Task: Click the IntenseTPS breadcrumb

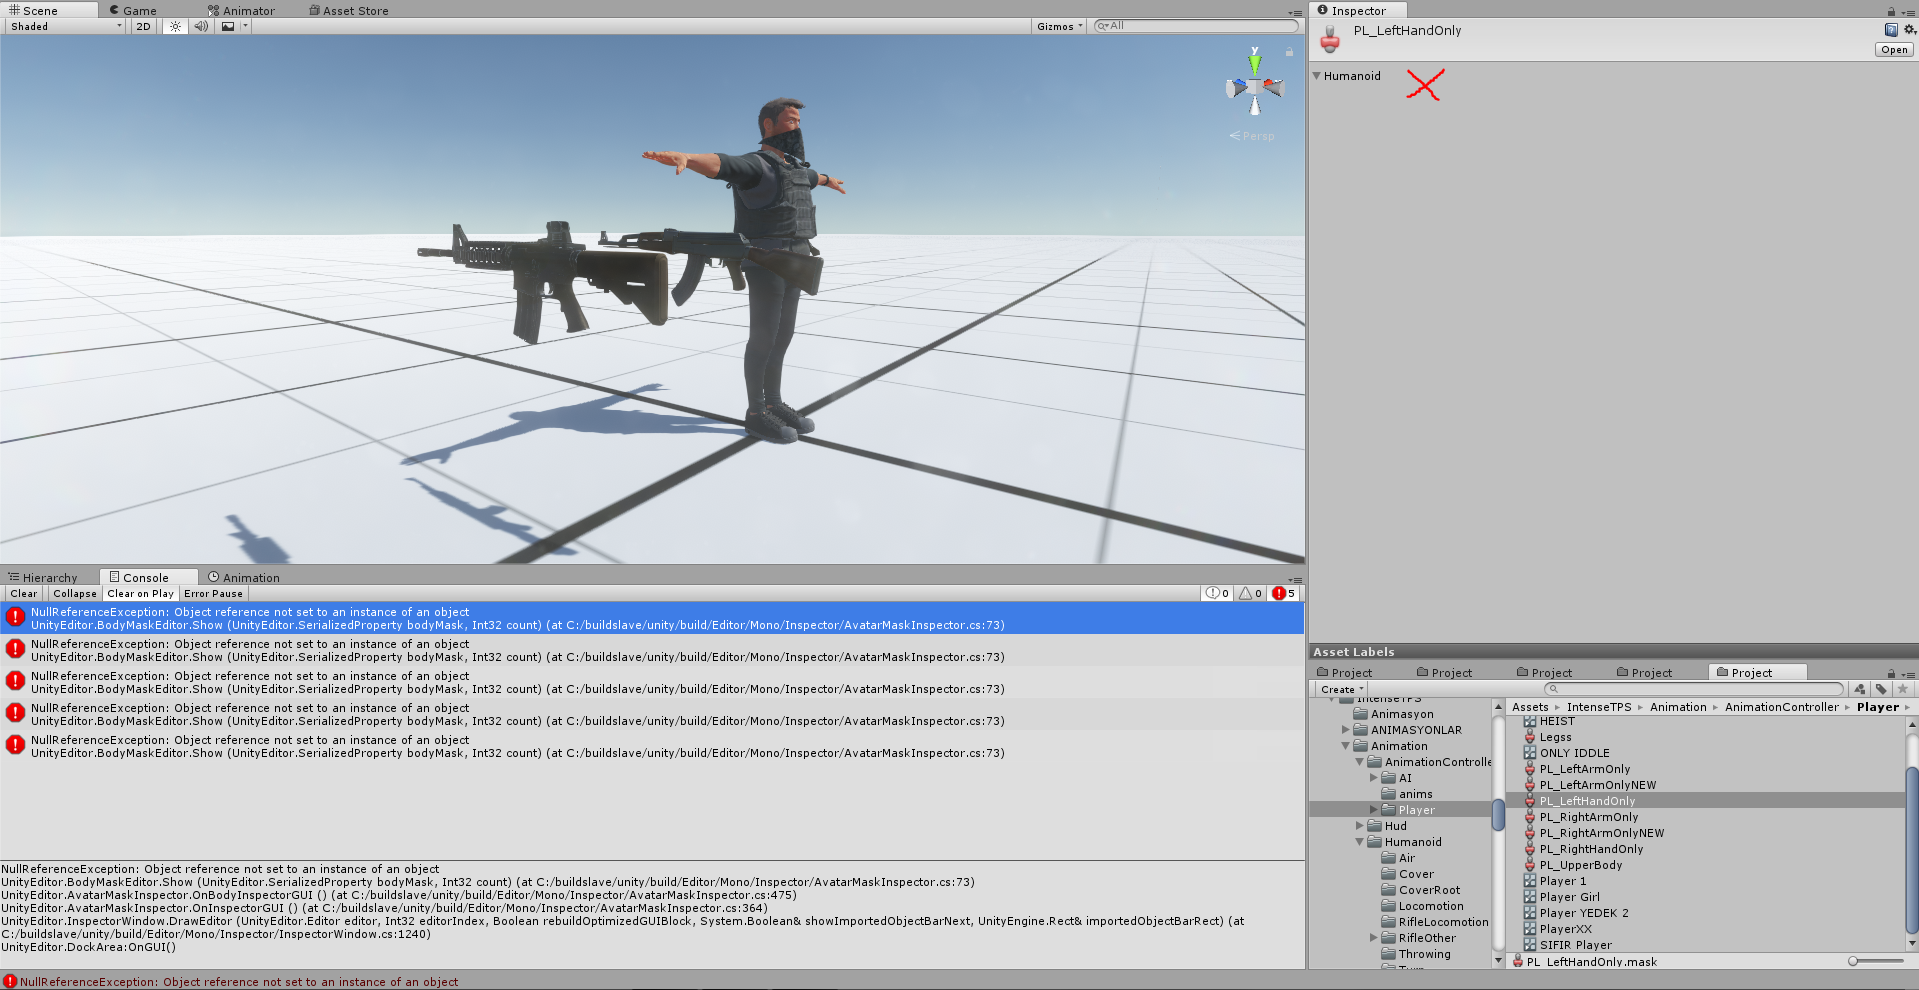Action: point(1598,707)
